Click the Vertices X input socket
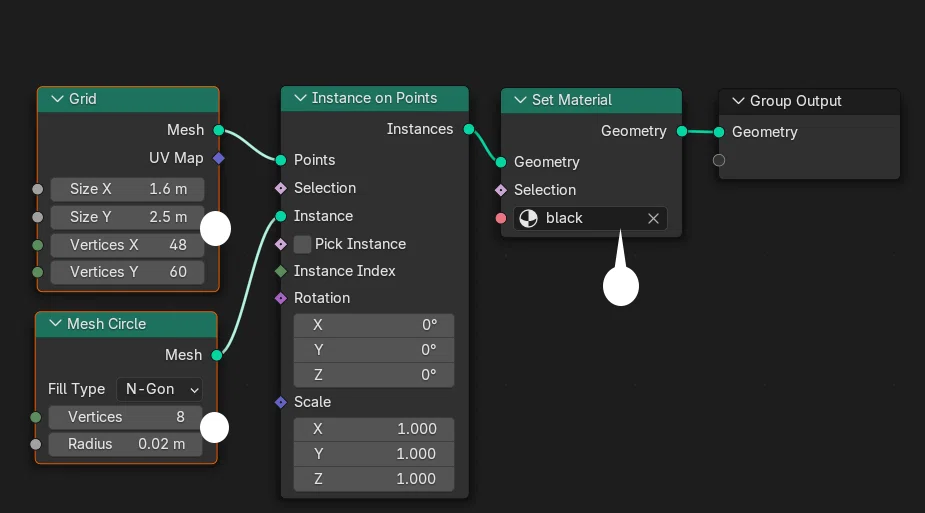 (38, 245)
